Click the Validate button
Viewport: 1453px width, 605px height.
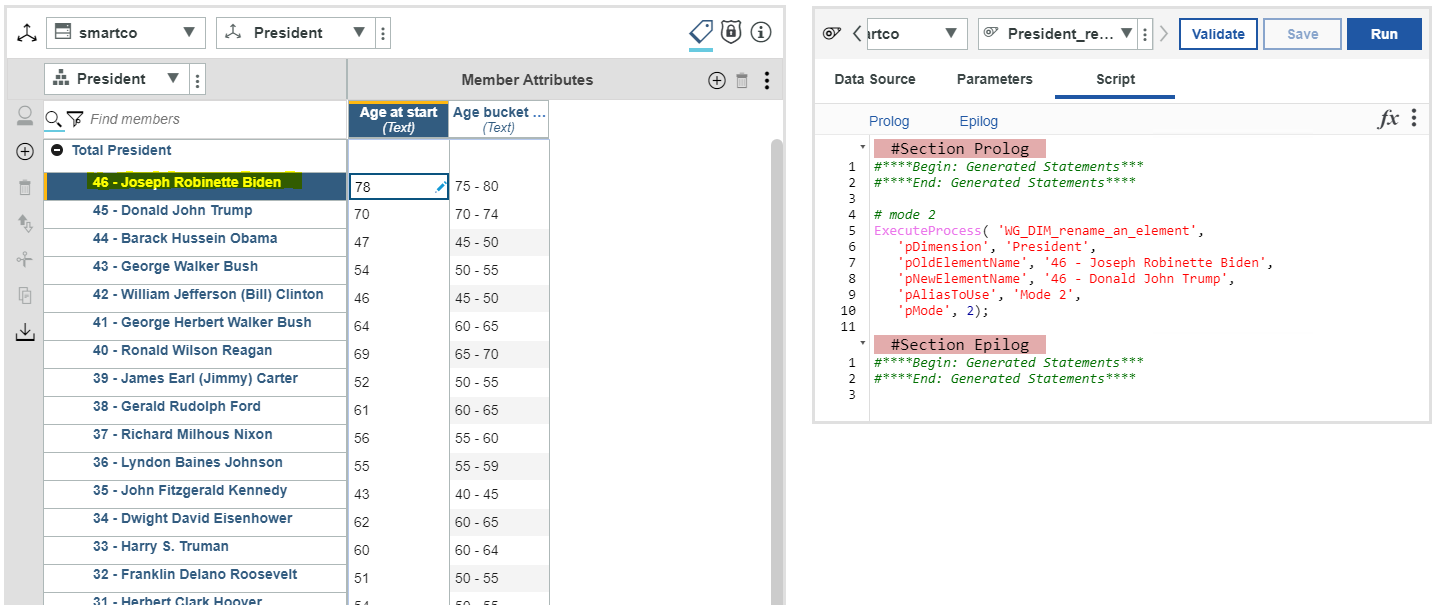1218,33
